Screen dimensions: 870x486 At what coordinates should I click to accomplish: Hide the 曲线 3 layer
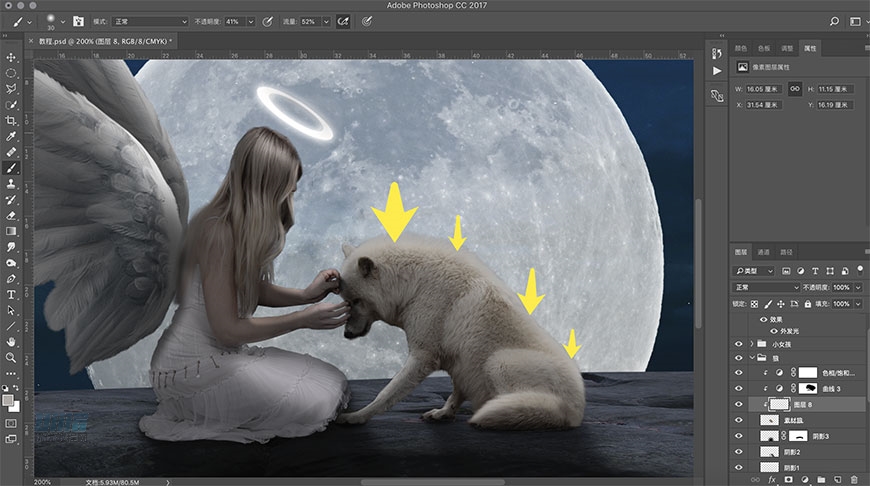[739, 388]
